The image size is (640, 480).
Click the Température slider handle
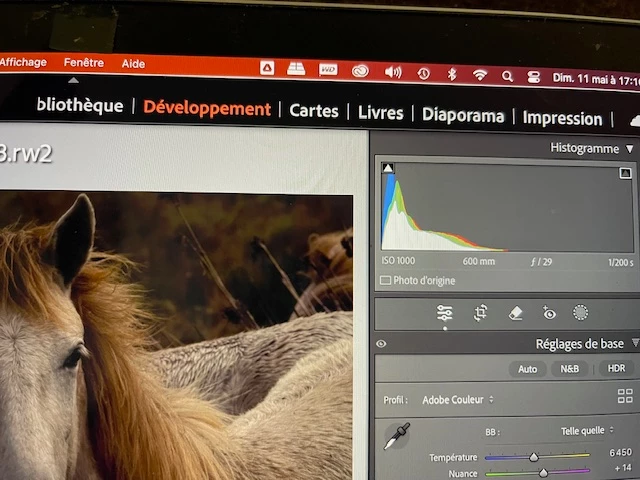point(533,457)
